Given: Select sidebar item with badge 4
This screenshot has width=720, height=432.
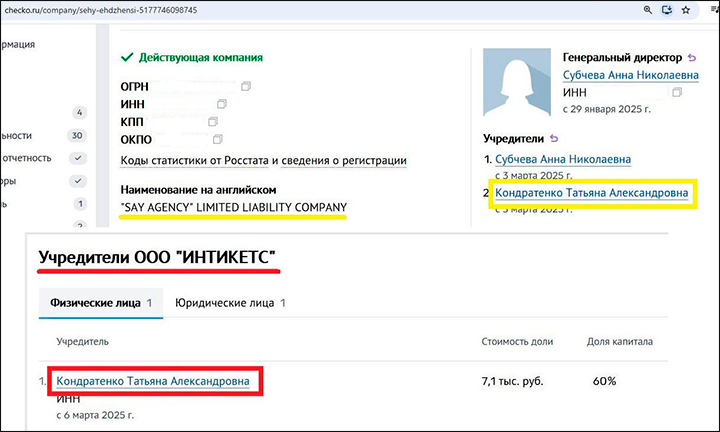Looking at the screenshot, I should pyautogui.click(x=79, y=112).
